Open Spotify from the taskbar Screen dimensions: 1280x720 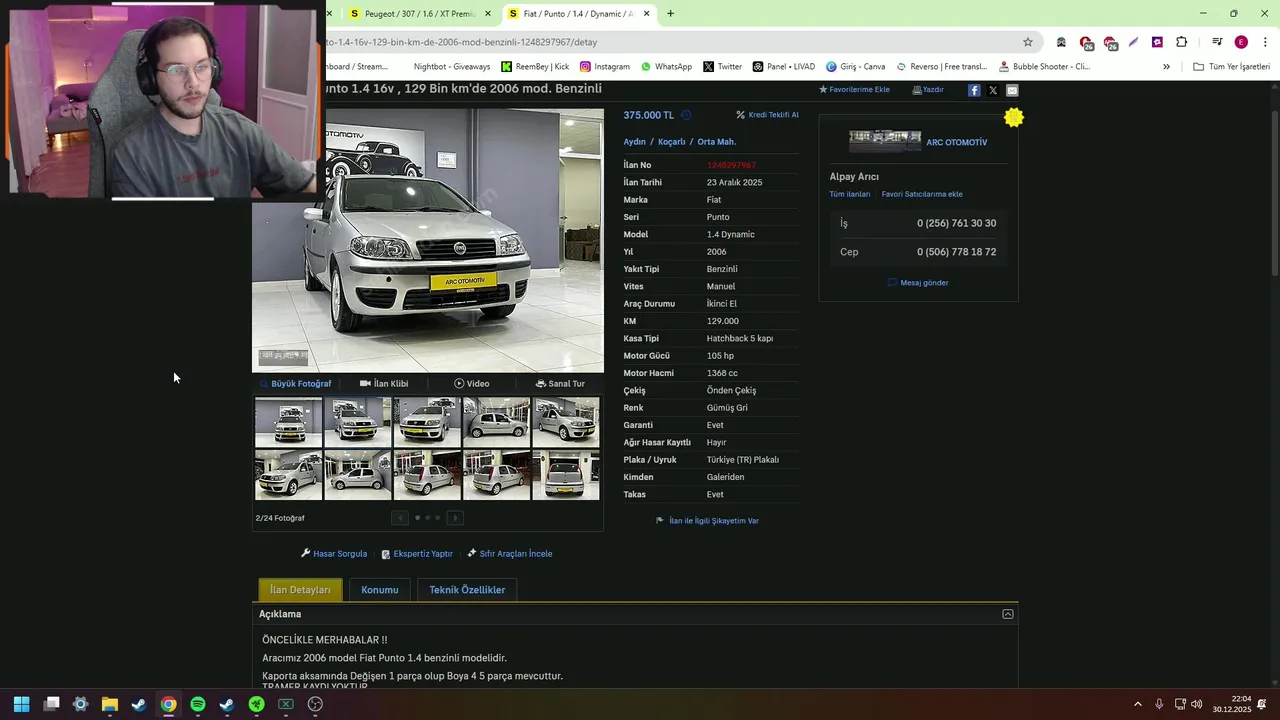pos(198,704)
